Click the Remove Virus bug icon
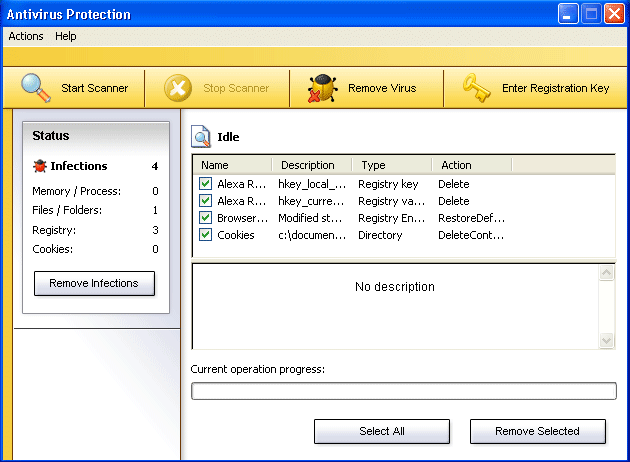The width and height of the screenshot is (630, 462). 322,88
